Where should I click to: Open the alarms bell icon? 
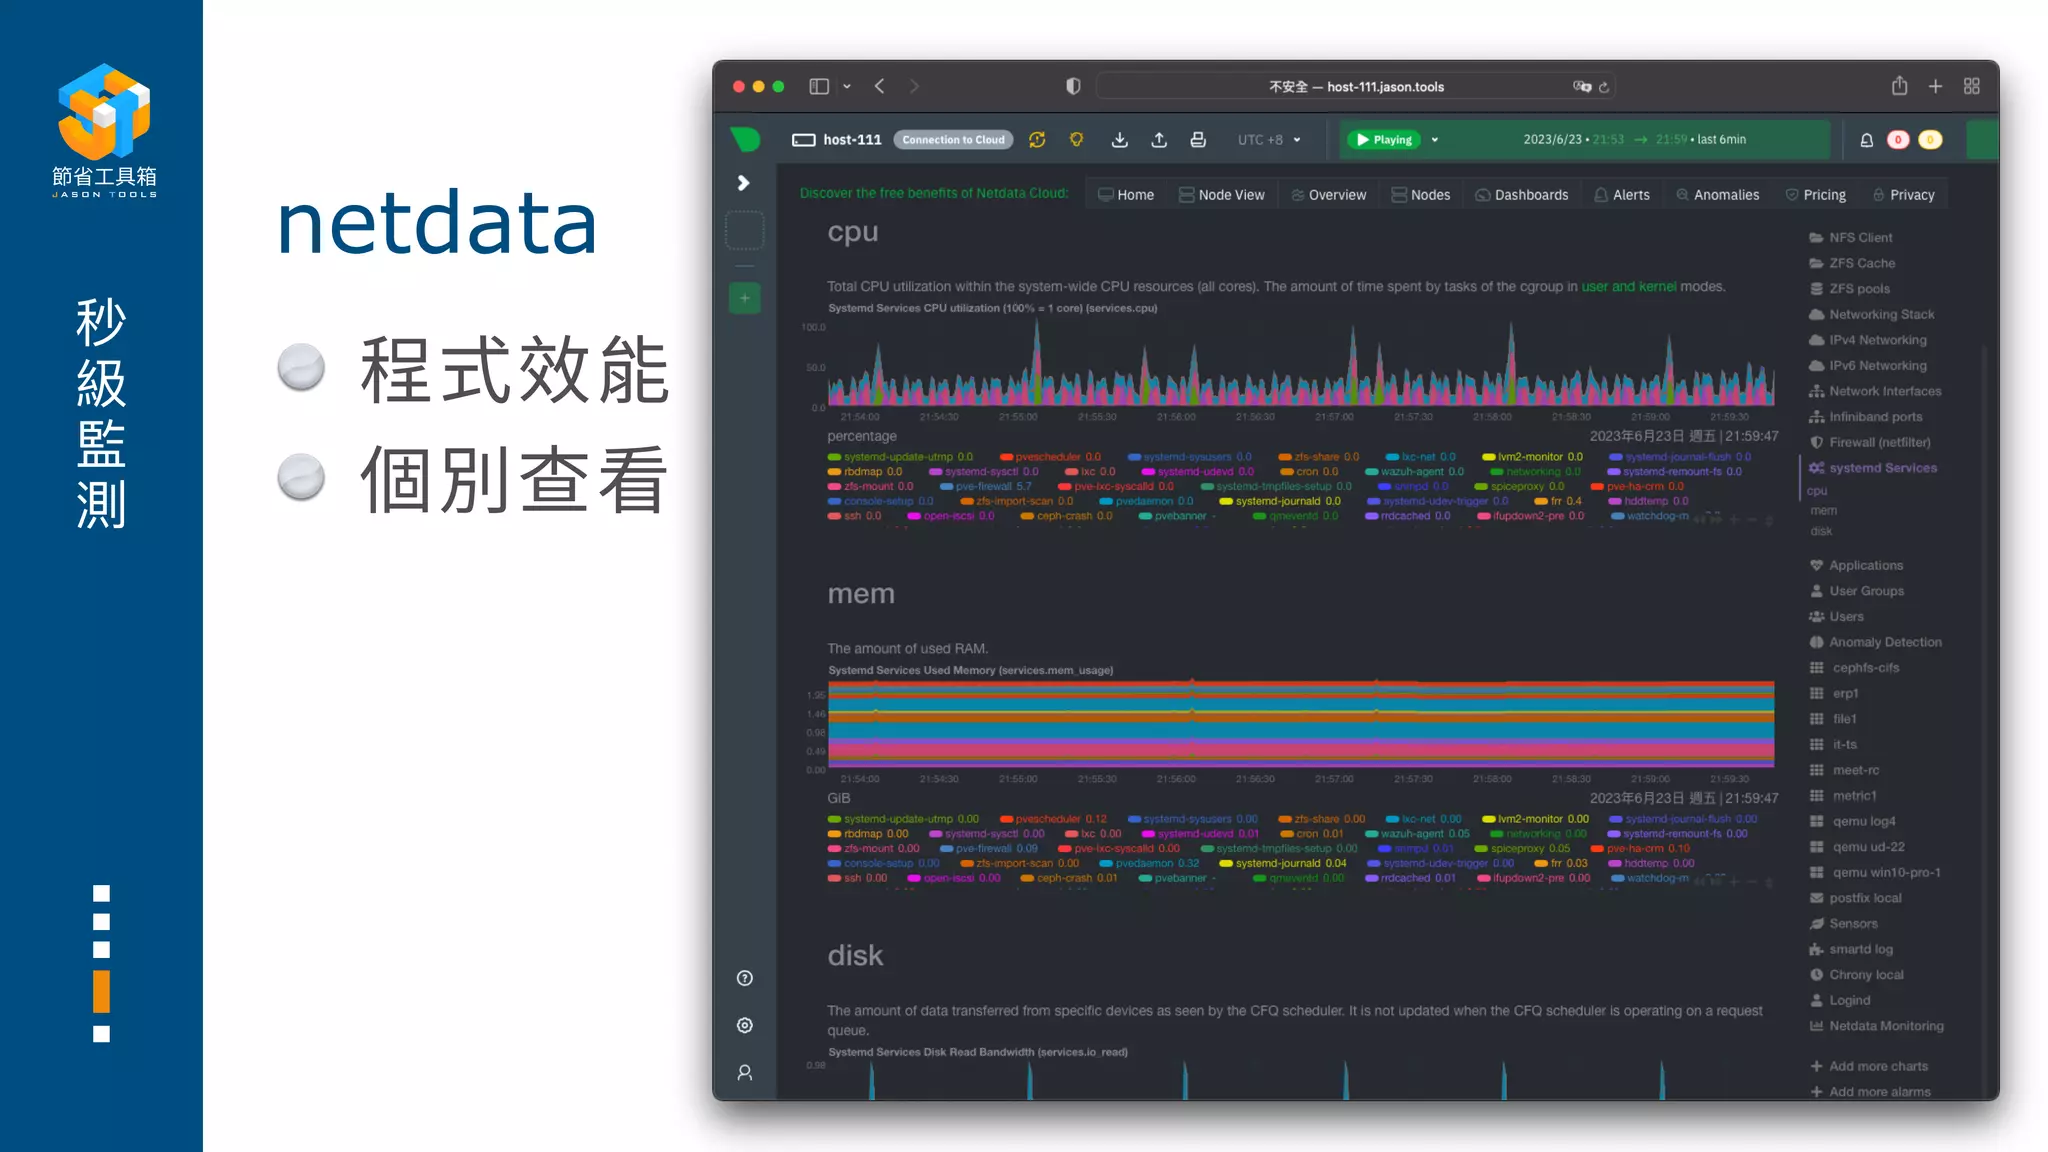click(1866, 140)
